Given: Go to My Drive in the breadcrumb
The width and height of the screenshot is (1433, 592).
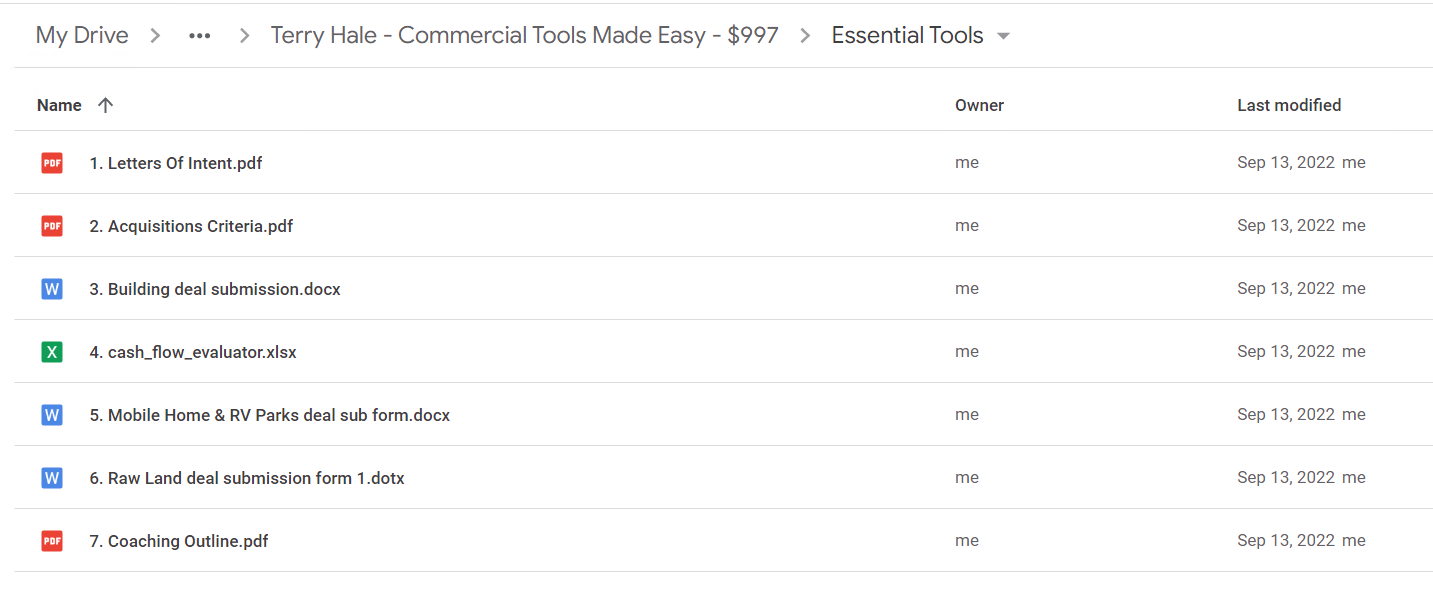Looking at the screenshot, I should pyautogui.click(x=82, y=36).
